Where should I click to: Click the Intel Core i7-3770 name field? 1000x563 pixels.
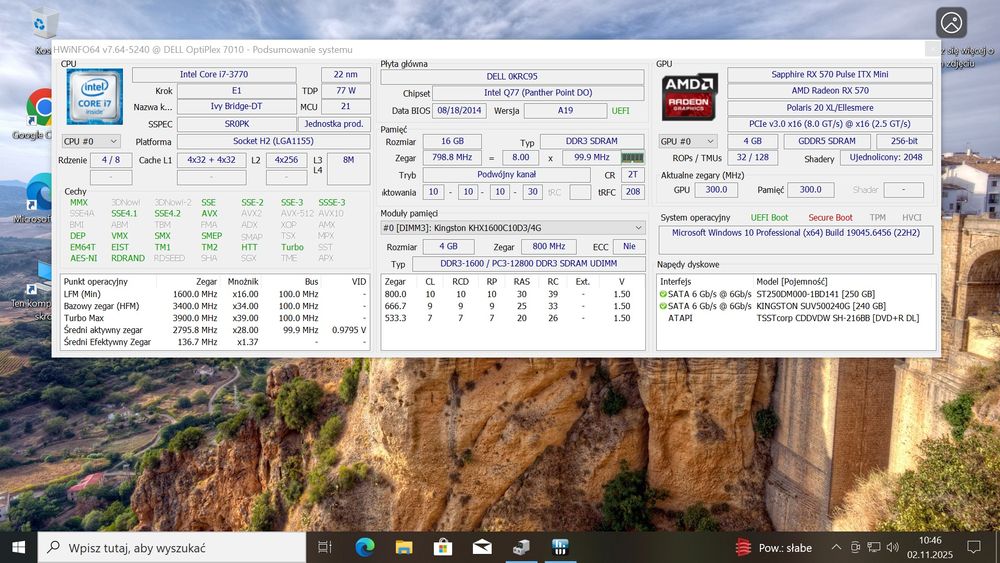click(x=214, y=75)
